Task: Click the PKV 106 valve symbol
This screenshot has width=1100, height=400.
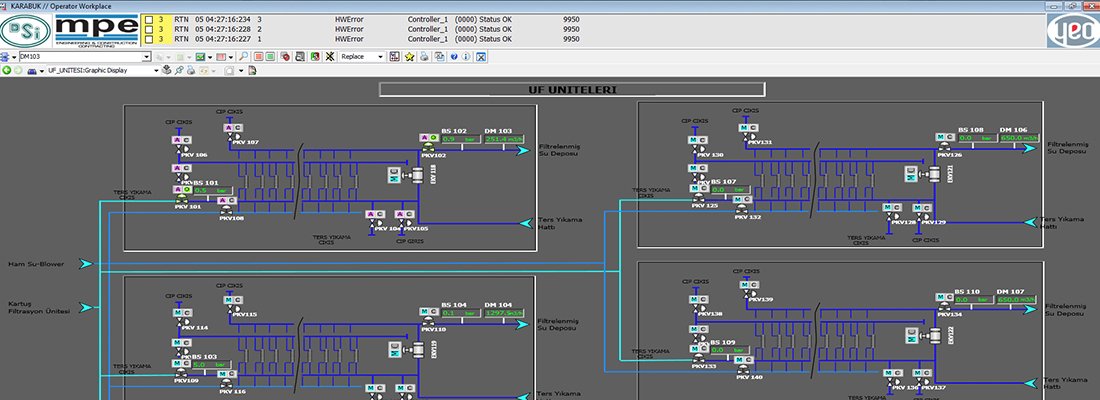Action: 180,147
